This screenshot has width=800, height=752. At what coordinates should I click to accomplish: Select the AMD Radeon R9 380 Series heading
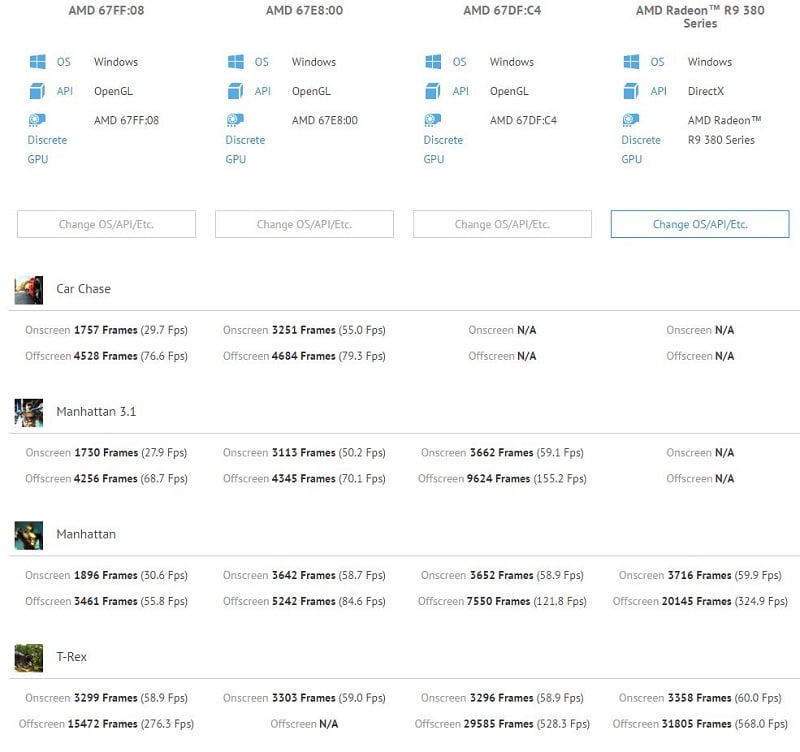700,17
